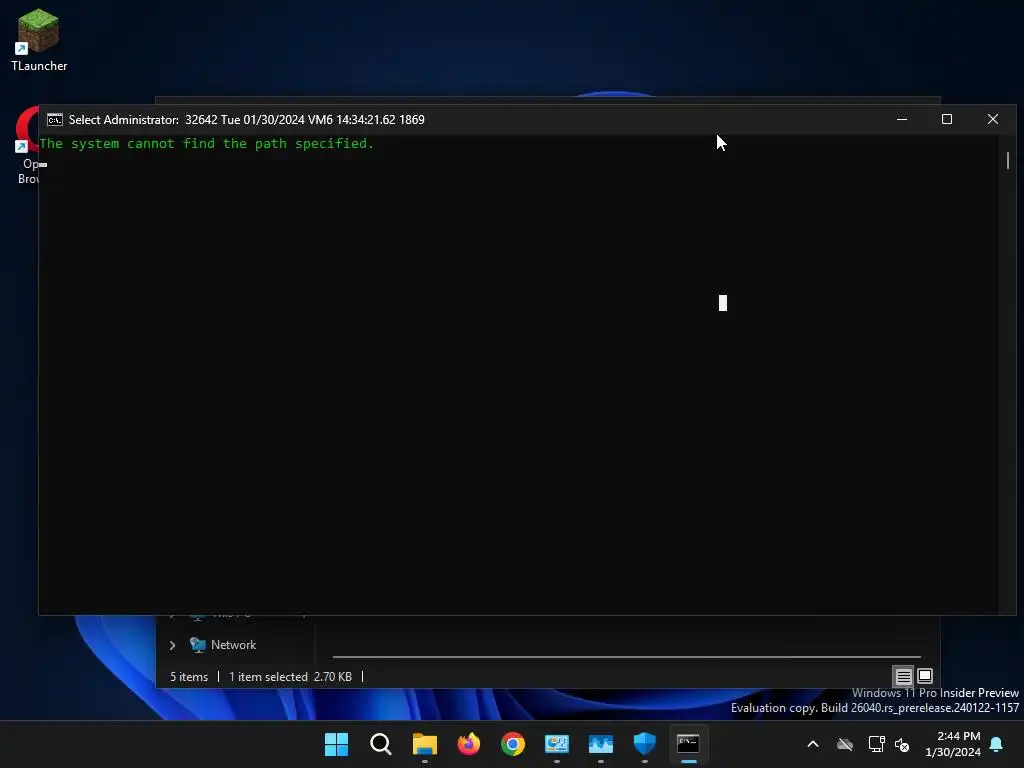
Task: Maximize the Administrator command prompt window
Action: click(947, 120)
